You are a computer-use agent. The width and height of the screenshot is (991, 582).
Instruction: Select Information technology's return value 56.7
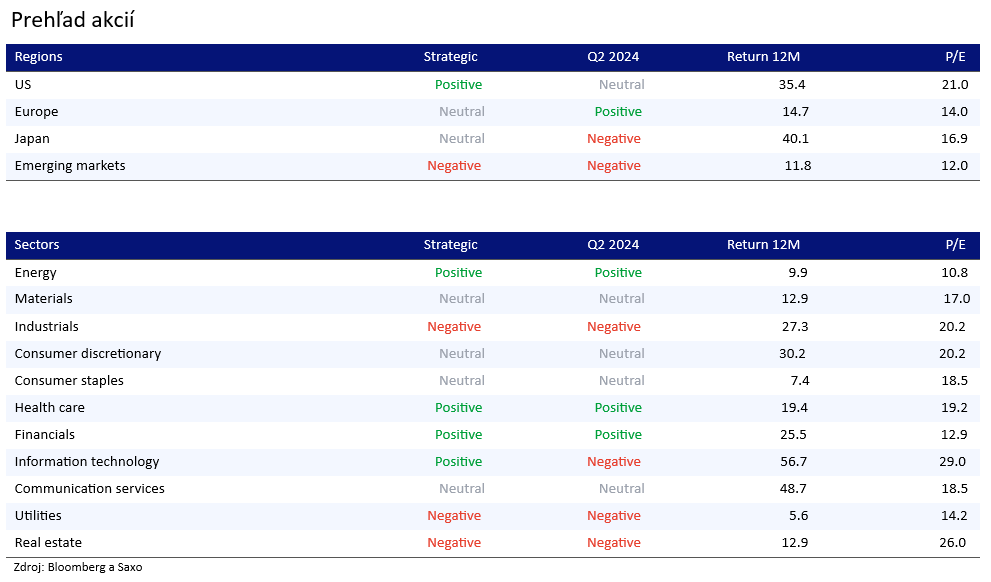pos(796,462)
